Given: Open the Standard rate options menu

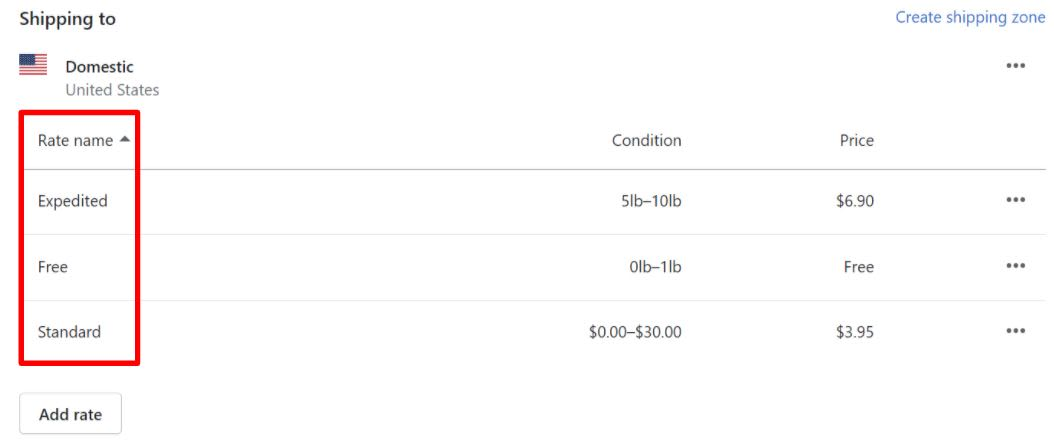Looking at the screenshot, I should click(x=1015, y=331).
